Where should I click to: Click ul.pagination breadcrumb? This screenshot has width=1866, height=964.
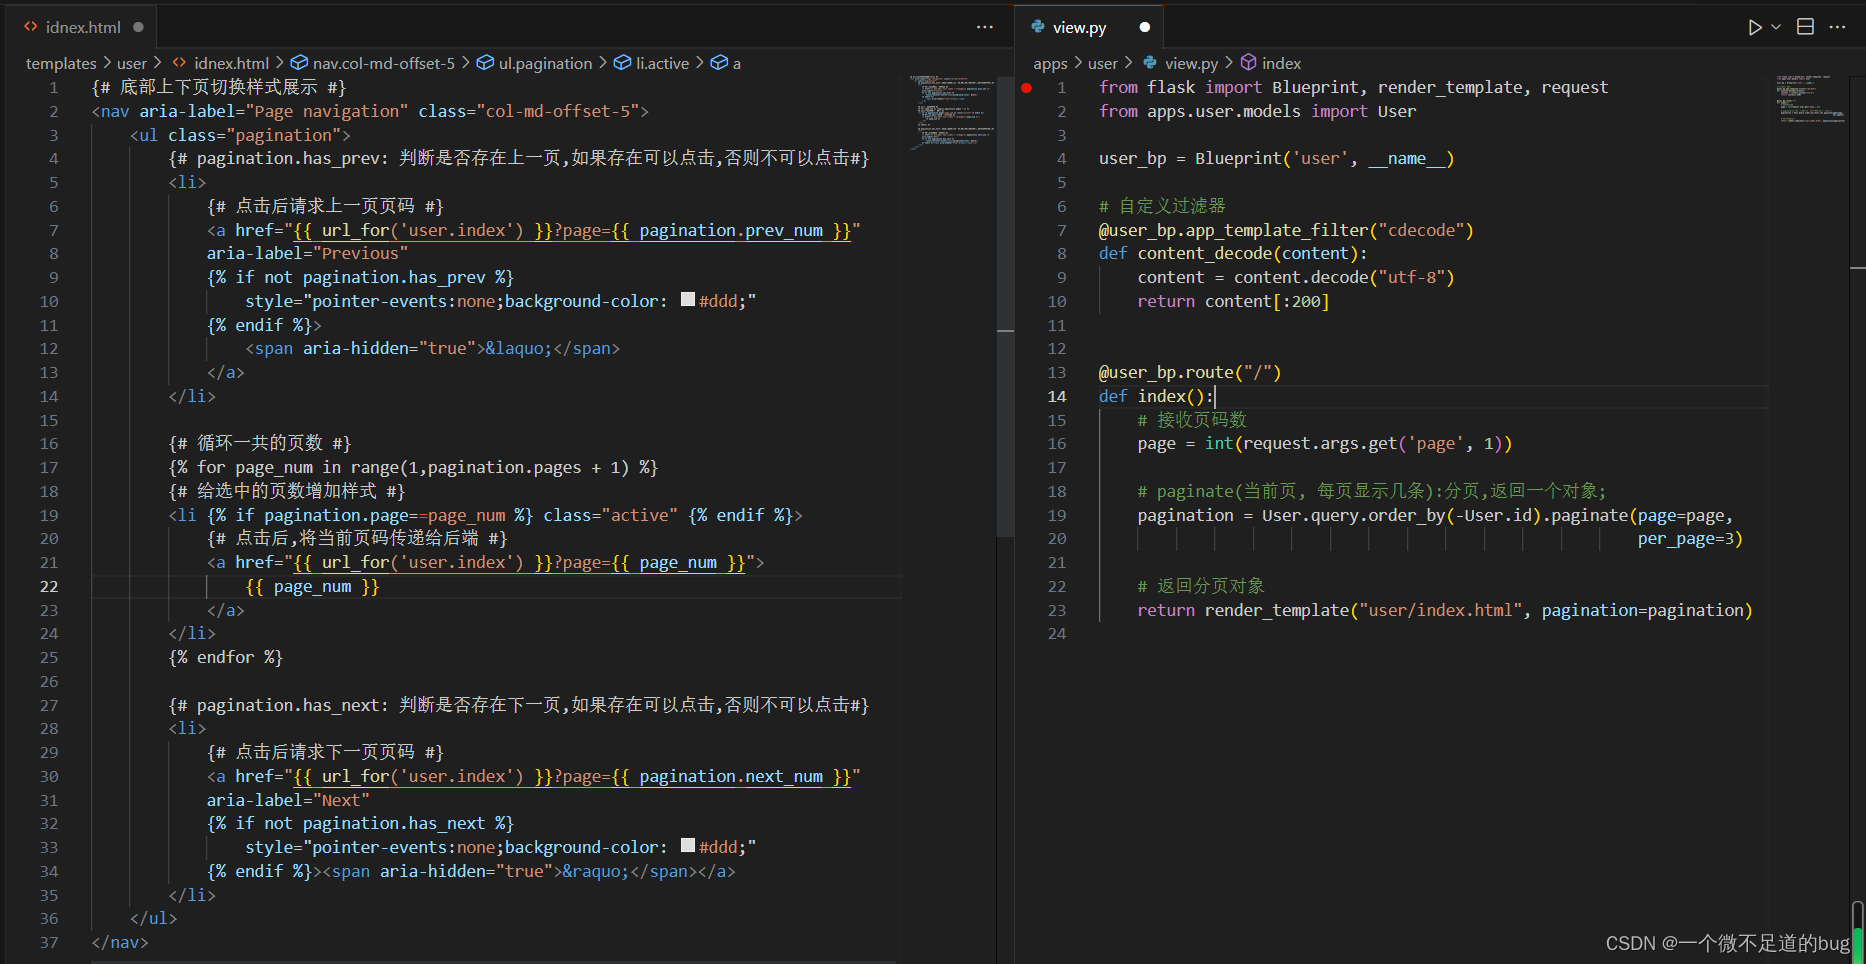546,63
